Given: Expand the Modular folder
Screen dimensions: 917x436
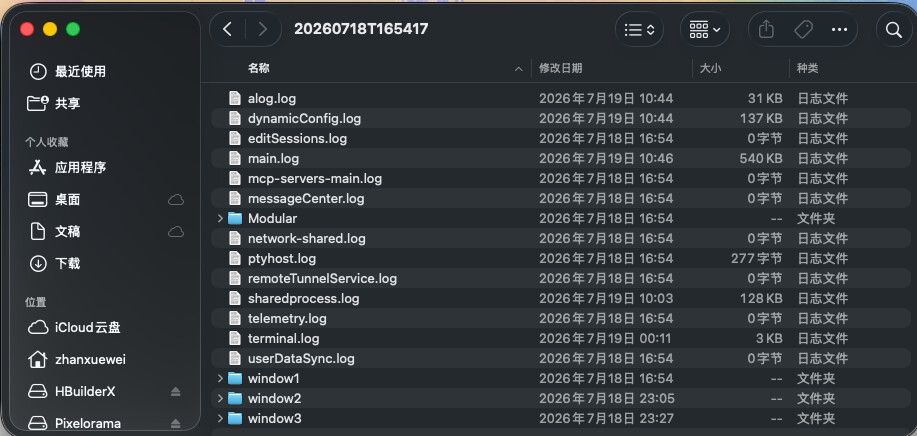Looking at the screenshot, I should [x=220, y=219].
